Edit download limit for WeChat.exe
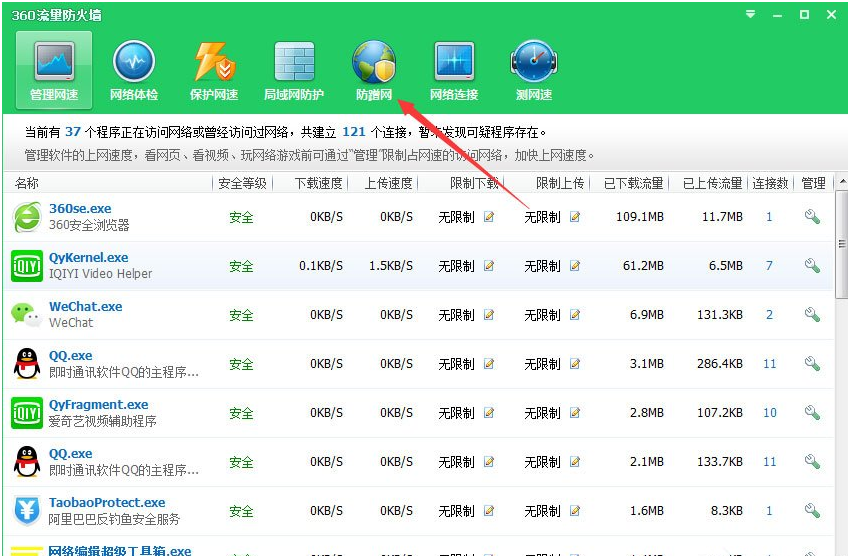The image size is (848, 556). (x=489, y=315)
